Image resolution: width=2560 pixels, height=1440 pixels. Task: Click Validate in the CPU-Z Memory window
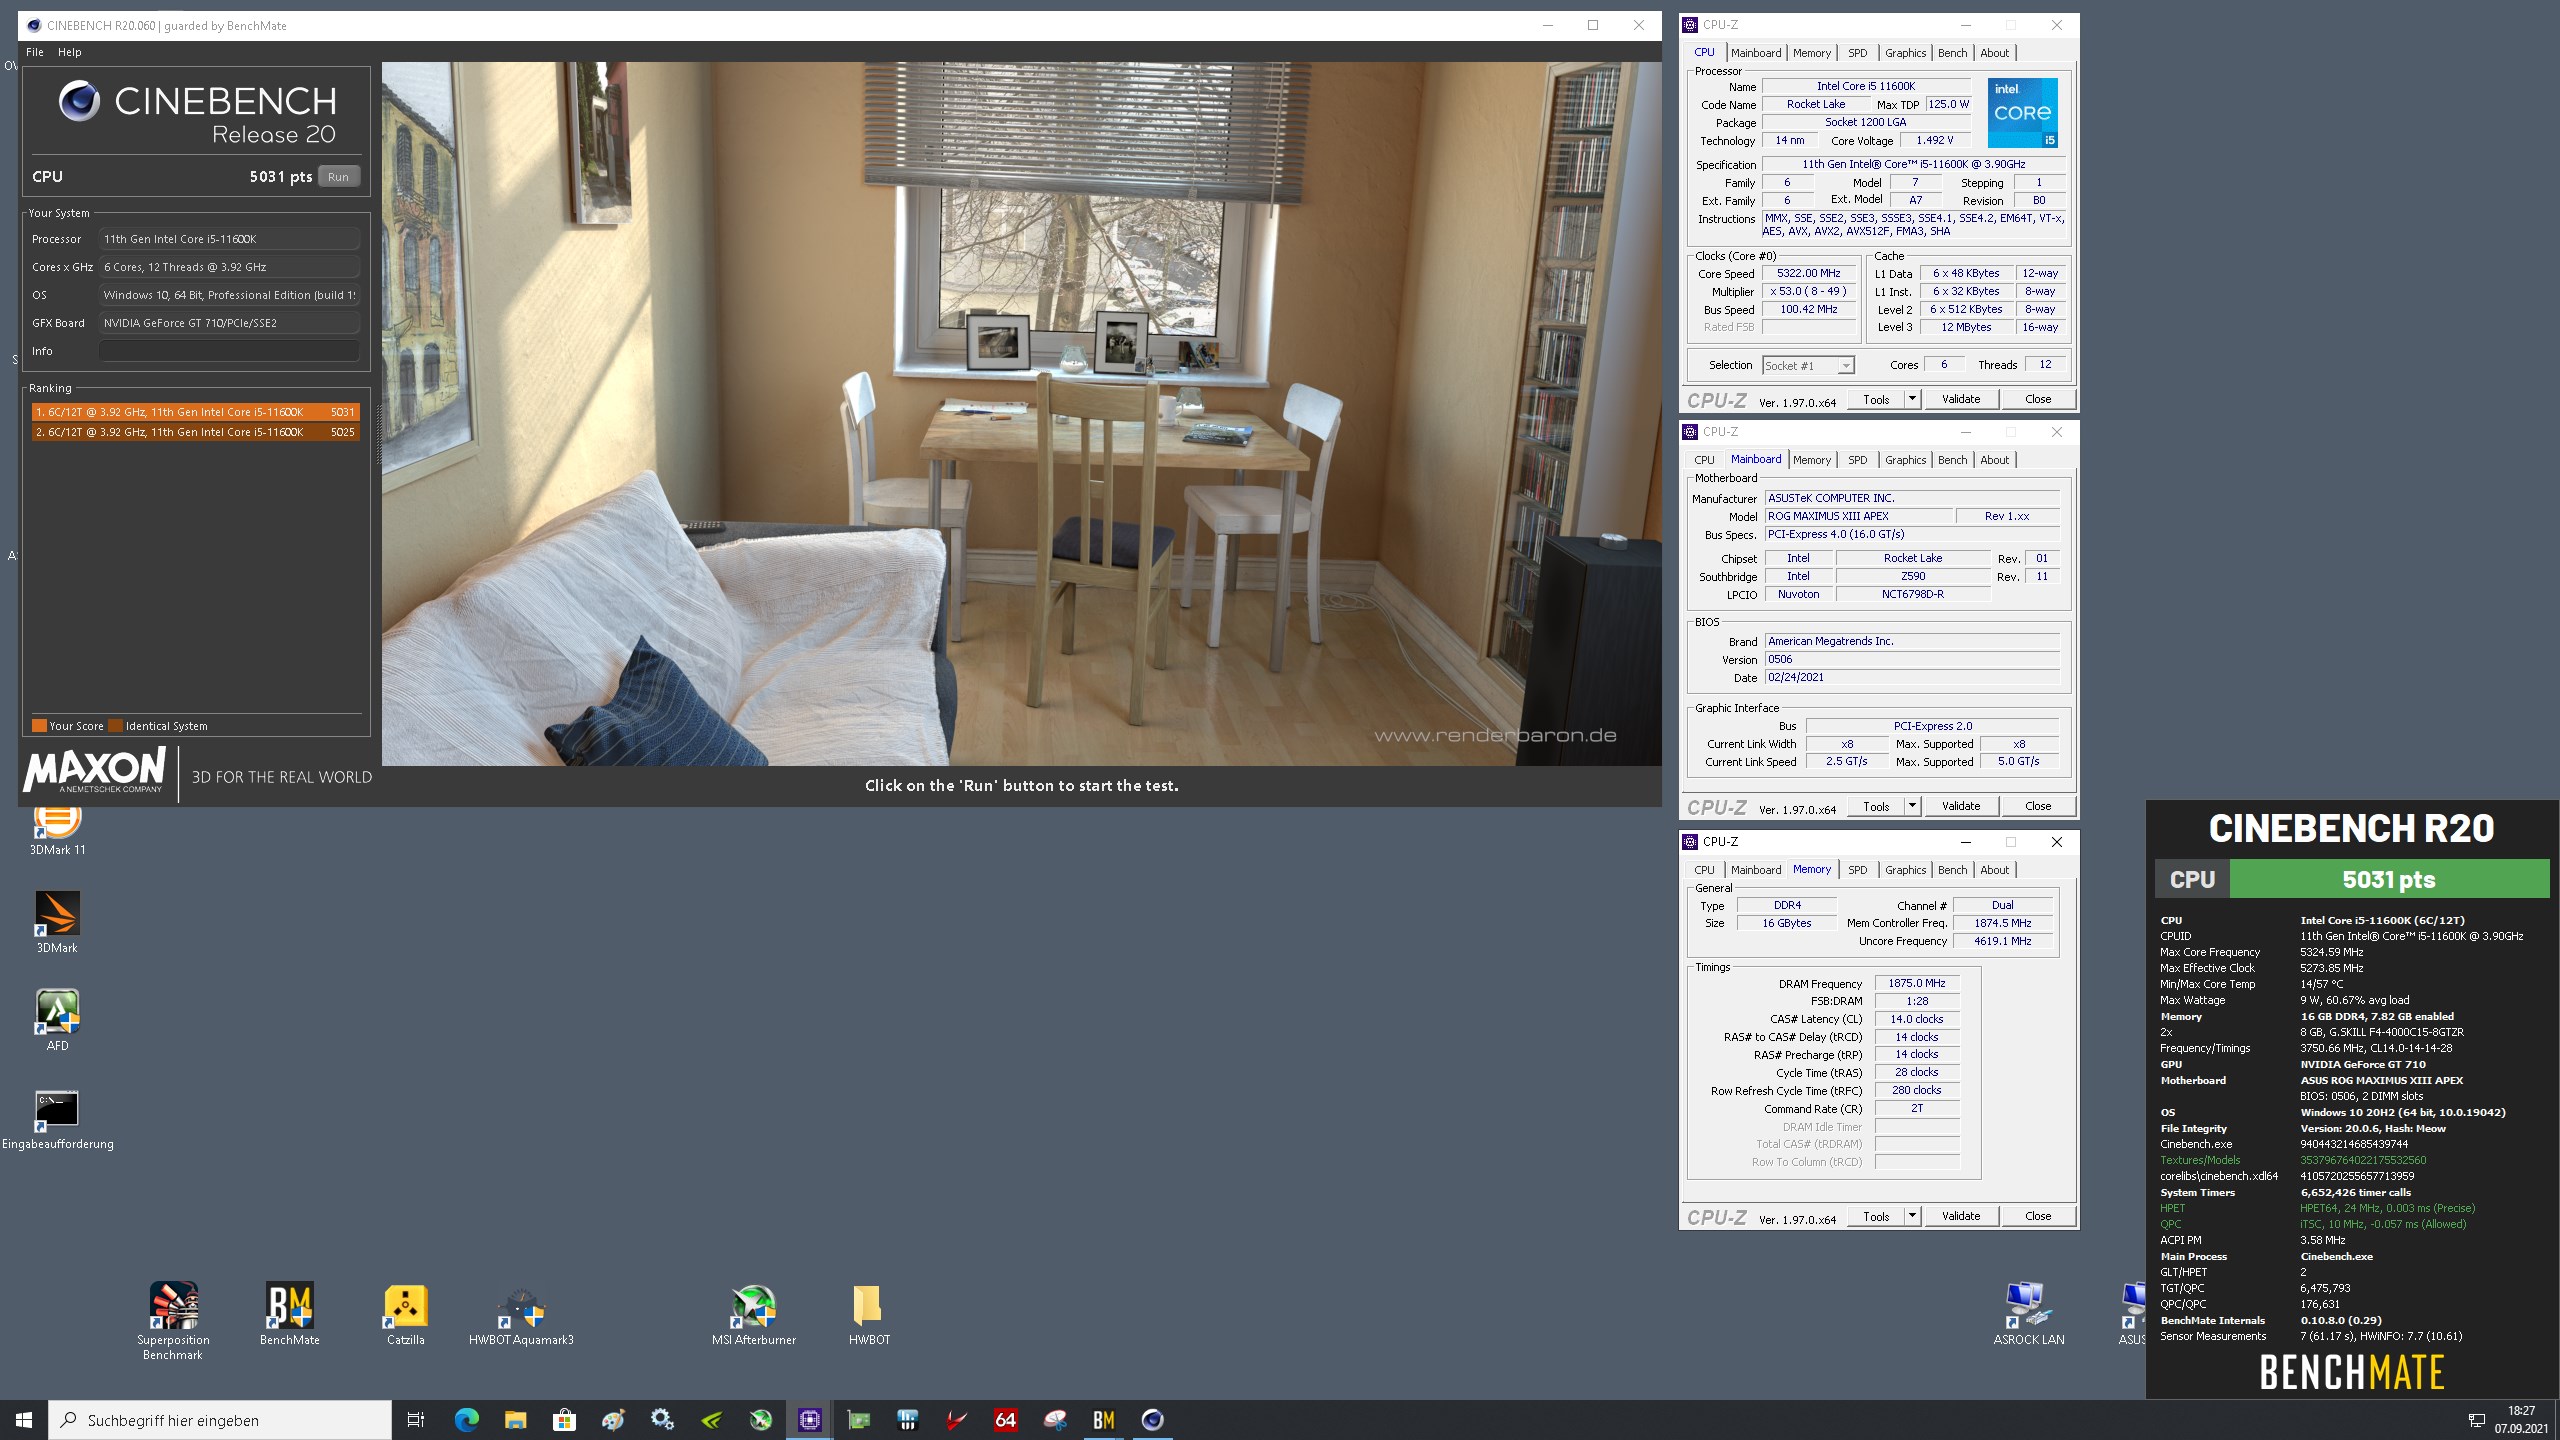[x=1961, y=1216]
